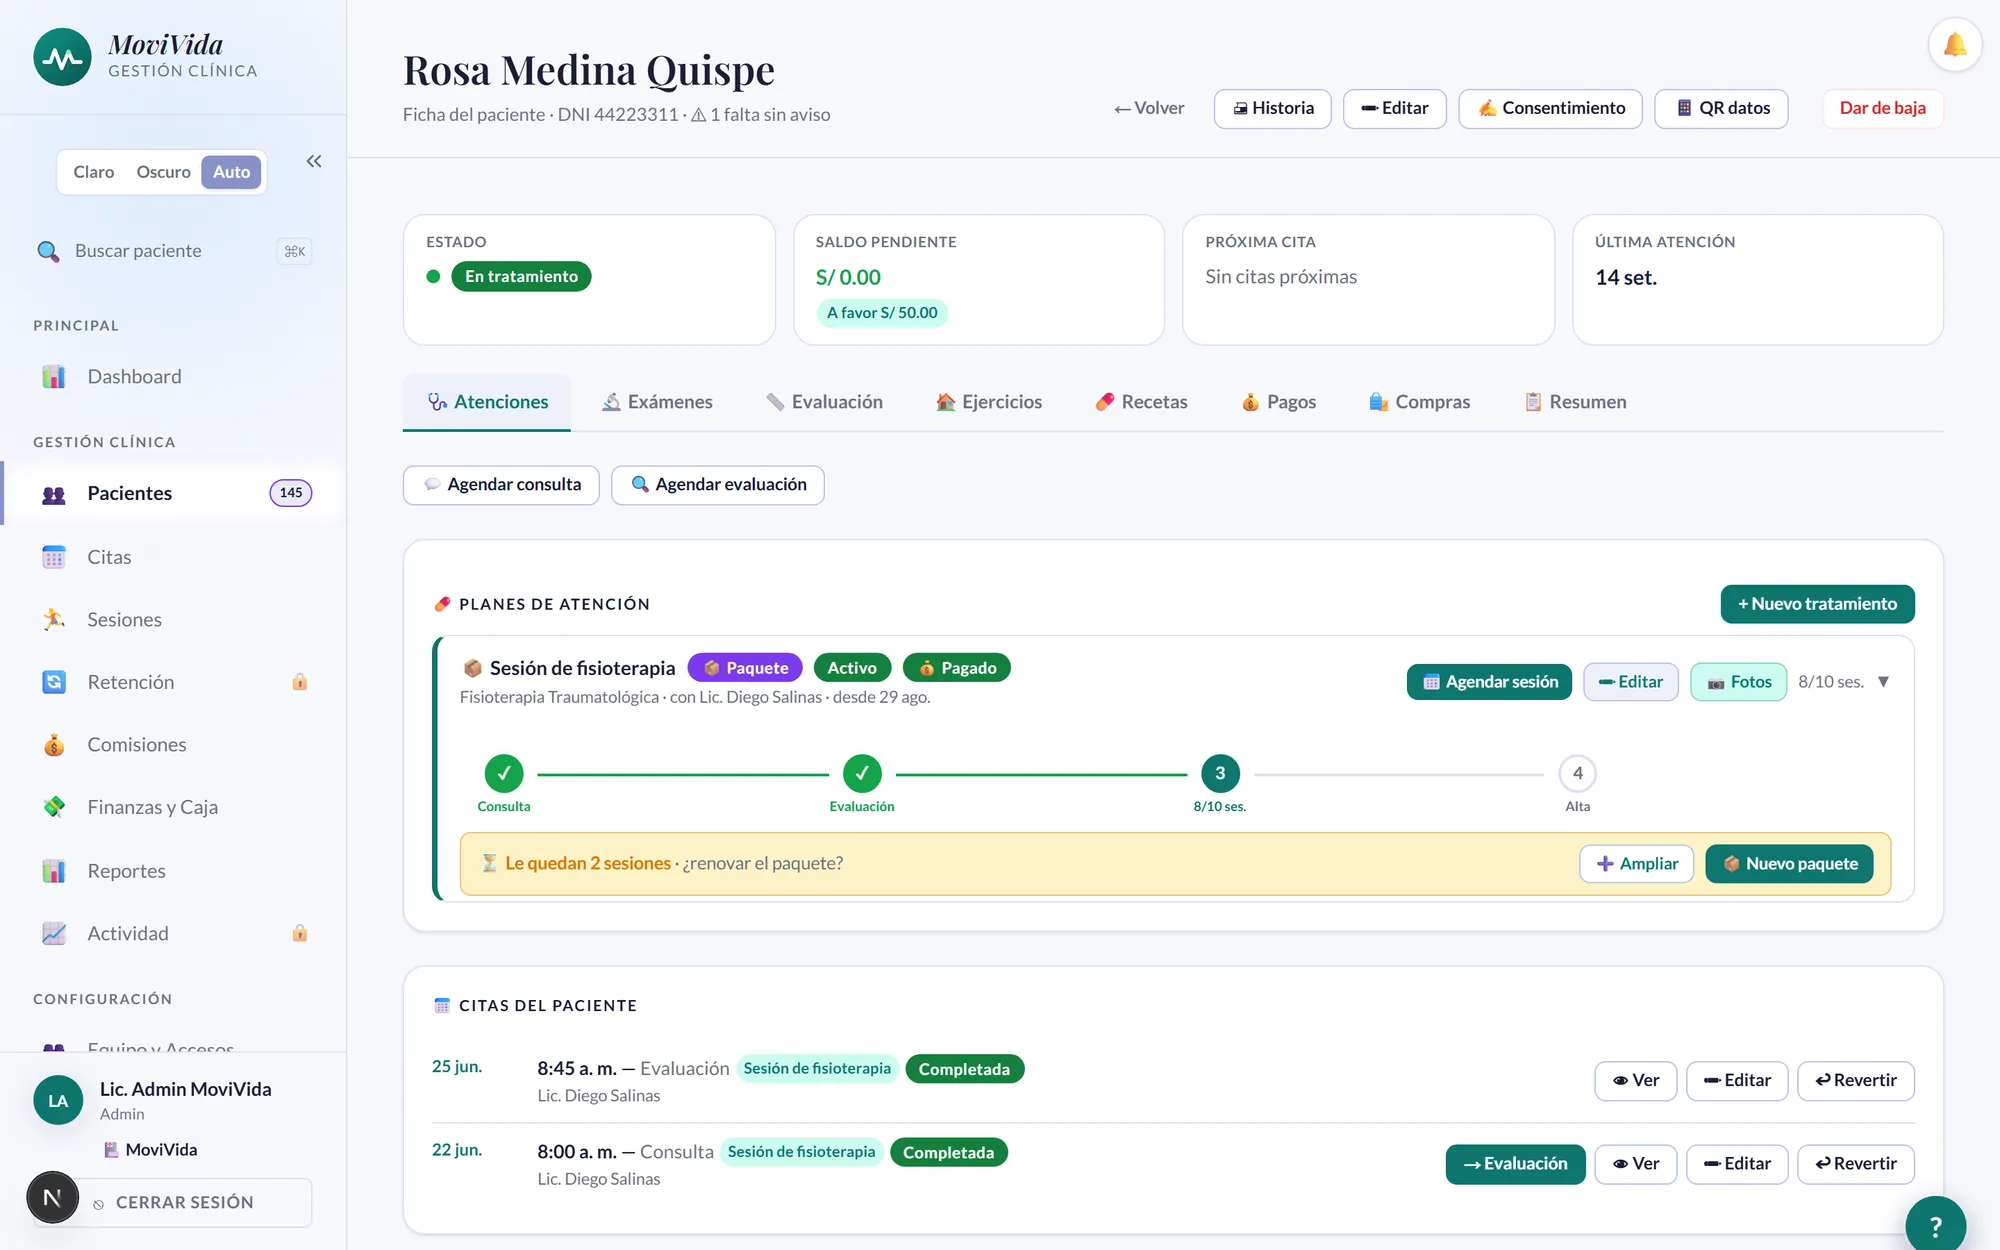Open Pacientes list with 145 badge
The height and width of the screenshot is (1250, 2000).
point(173,493)
